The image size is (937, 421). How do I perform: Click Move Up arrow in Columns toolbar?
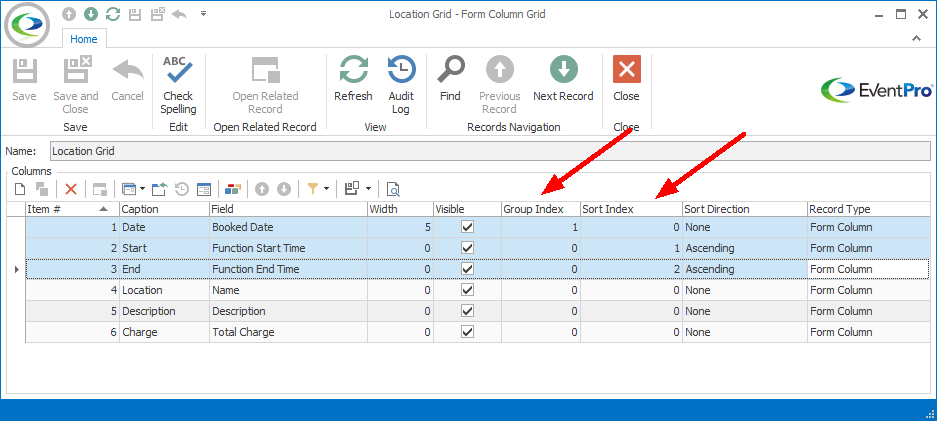click(262, 189)
